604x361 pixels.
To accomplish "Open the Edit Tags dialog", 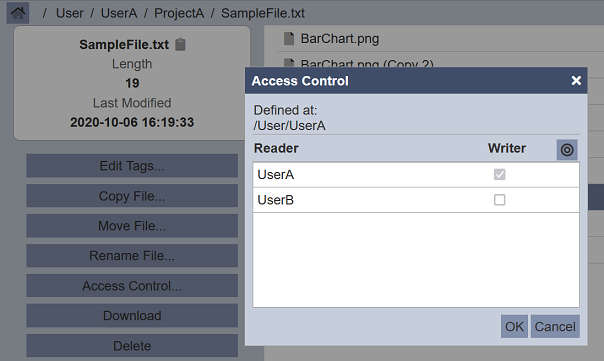I will pyautogui.click(x=132, y=166).
